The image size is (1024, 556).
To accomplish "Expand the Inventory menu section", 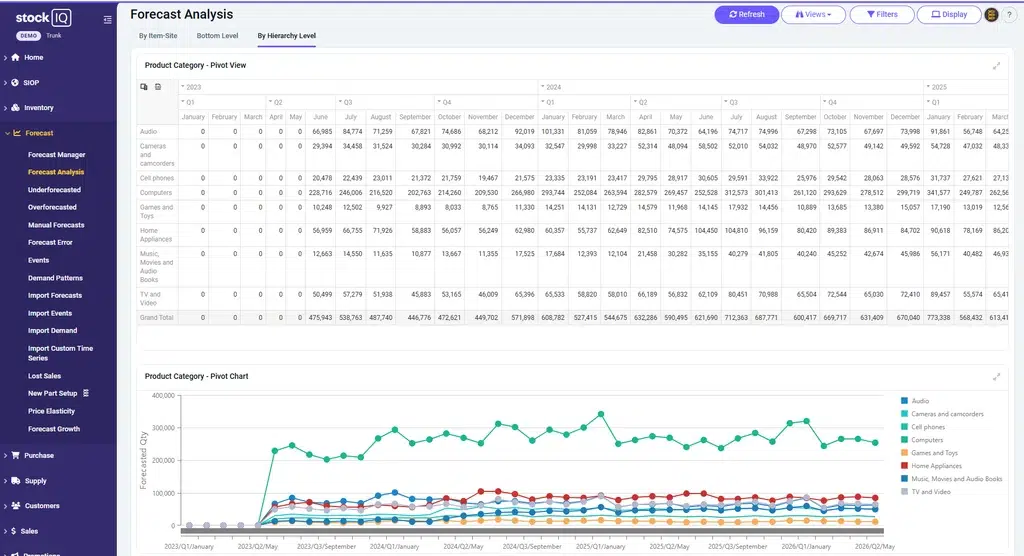I will click(39, 108).
